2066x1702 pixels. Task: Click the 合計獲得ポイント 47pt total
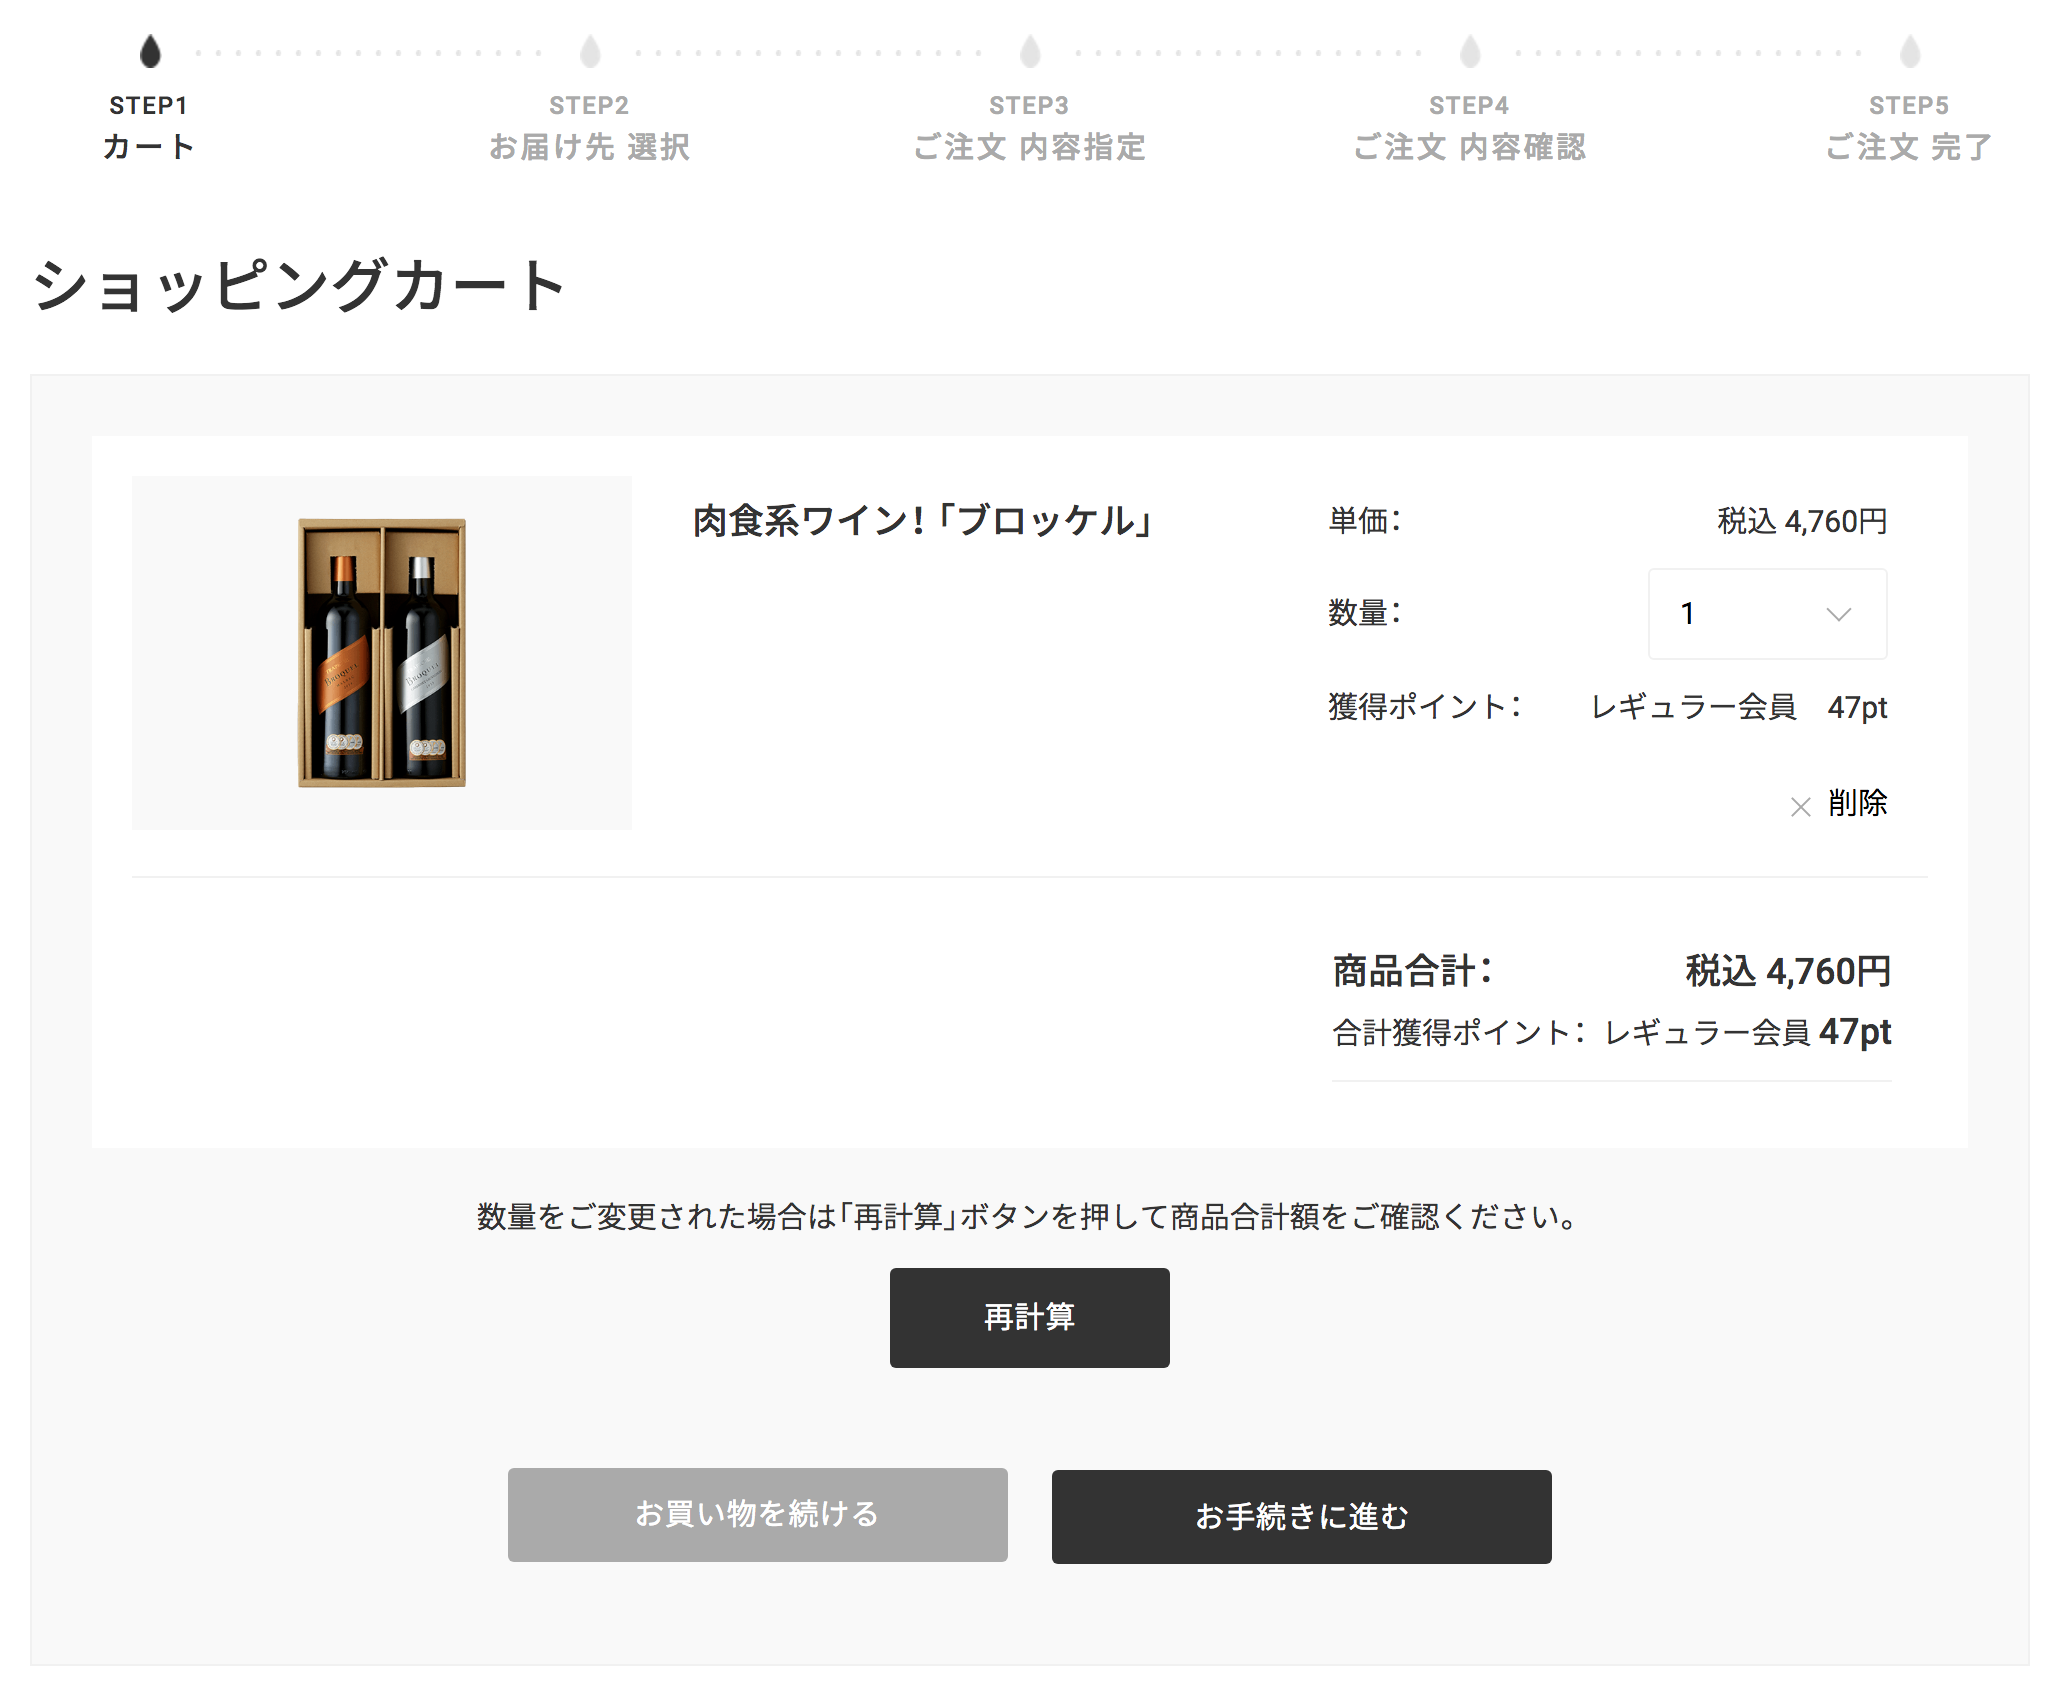[x=1855, y=1031]
